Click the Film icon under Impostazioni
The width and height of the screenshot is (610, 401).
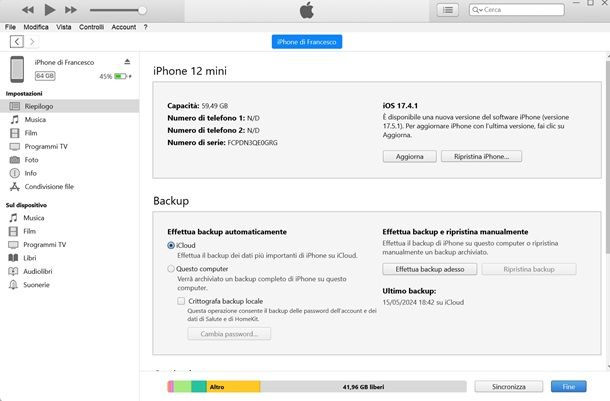tap(15, 133)
